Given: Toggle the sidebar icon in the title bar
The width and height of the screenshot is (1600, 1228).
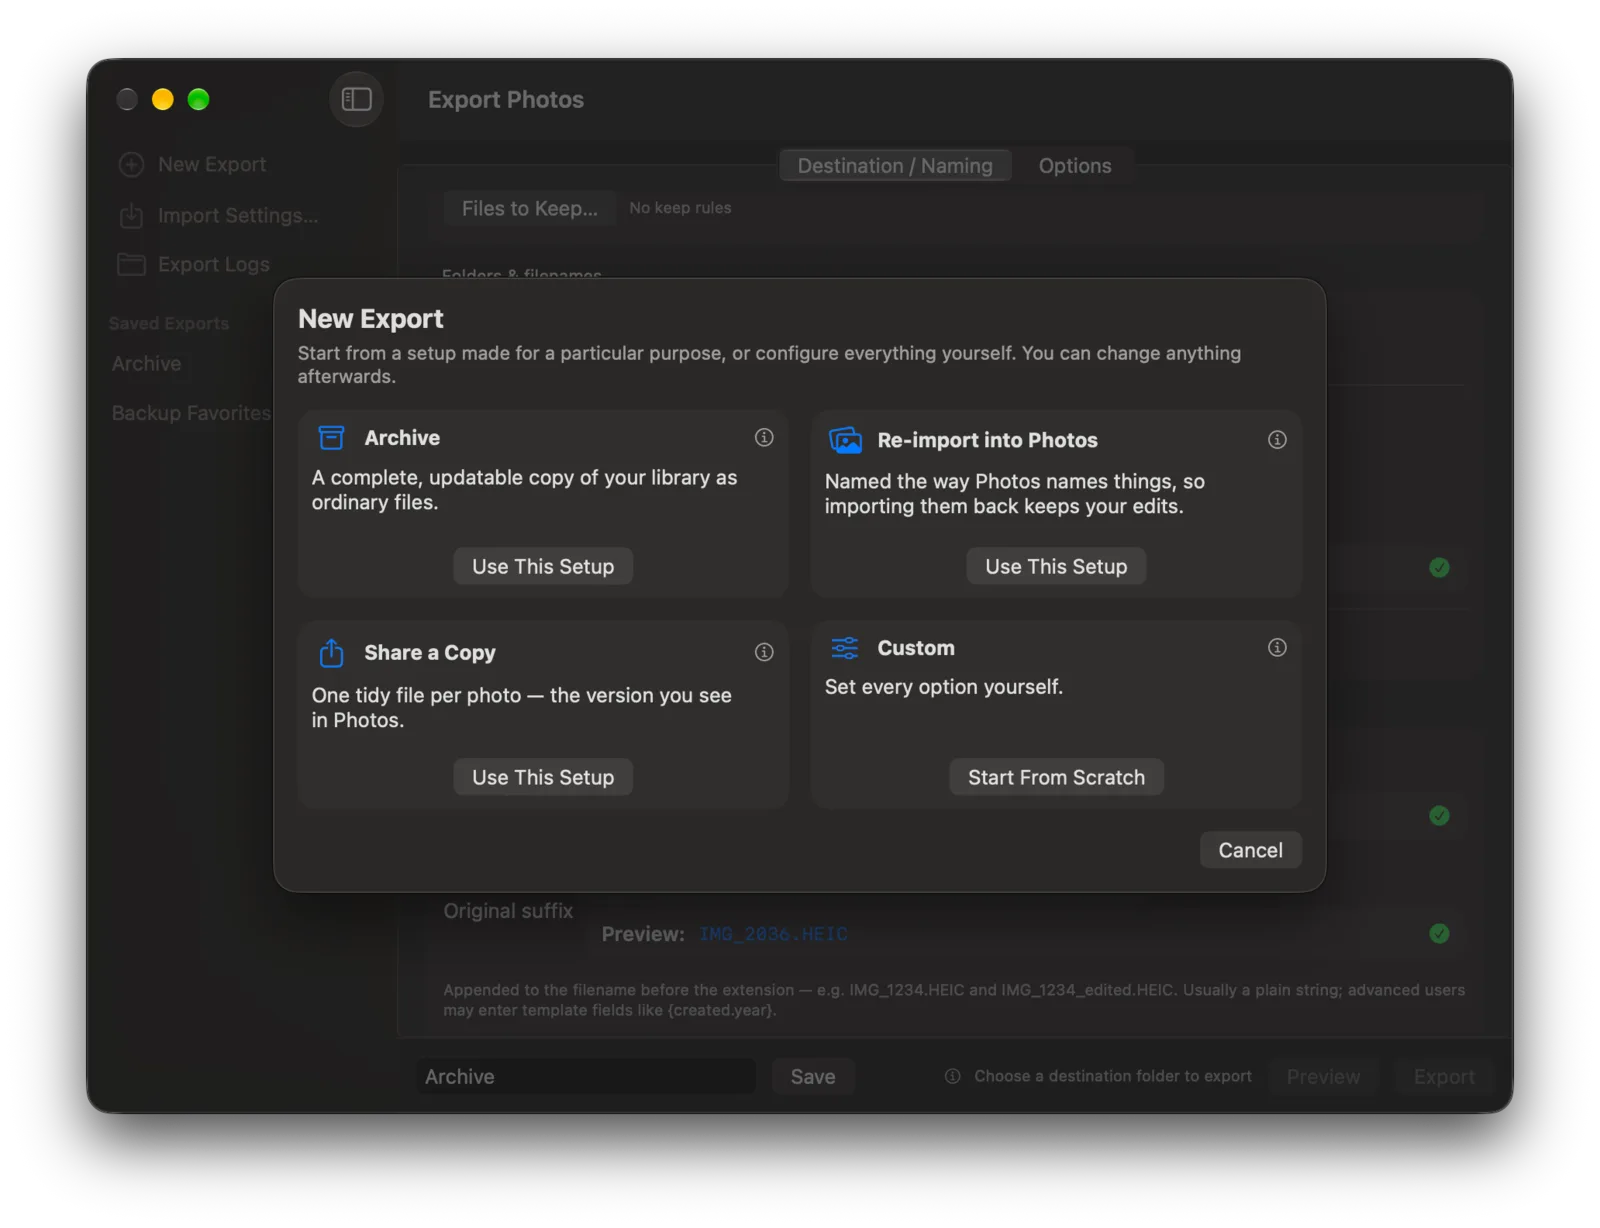Looking at the screenshot, I should click(x=357, y=99).
